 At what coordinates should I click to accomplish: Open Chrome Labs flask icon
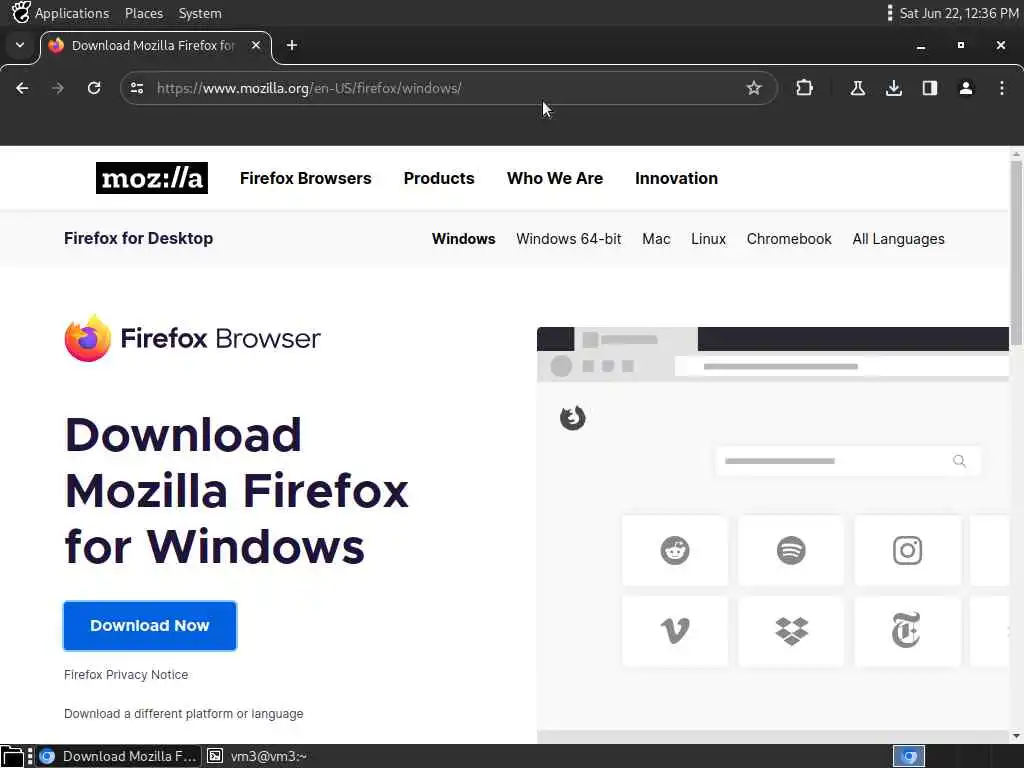(x=857, y=88)
